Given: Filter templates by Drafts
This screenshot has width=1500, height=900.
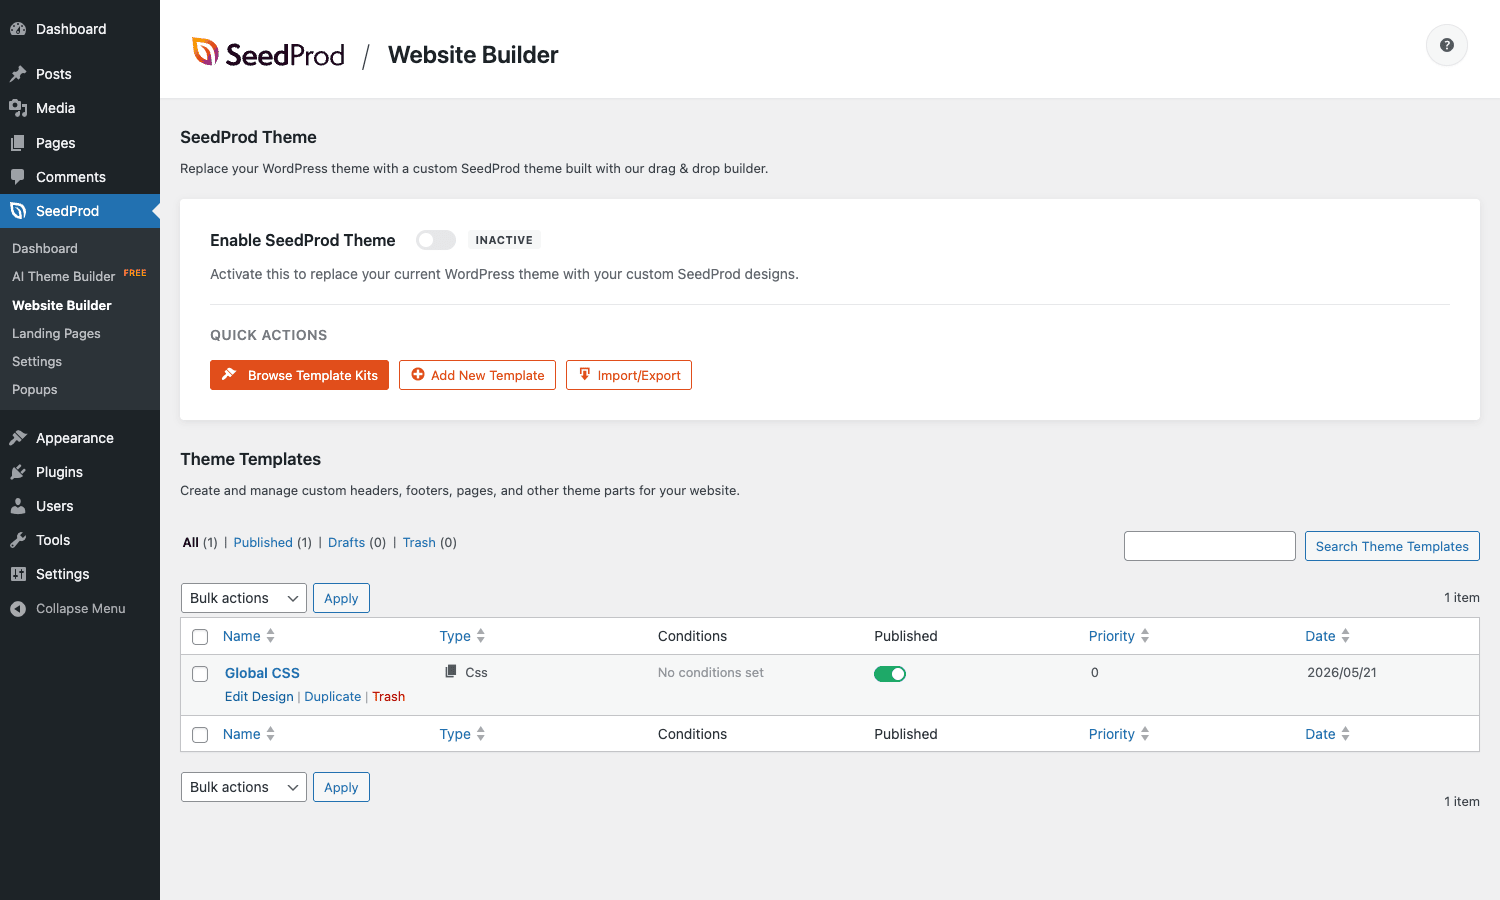Looking at the screenshot, I should [x=346, y=542].
